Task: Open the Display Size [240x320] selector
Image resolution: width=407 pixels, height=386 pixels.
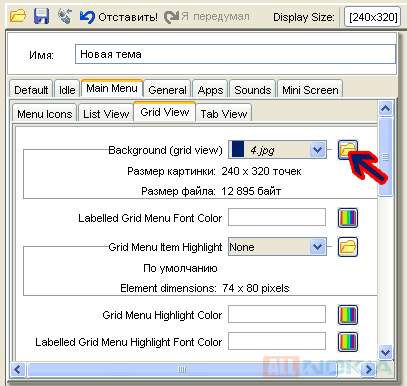Action: point(372,17)
